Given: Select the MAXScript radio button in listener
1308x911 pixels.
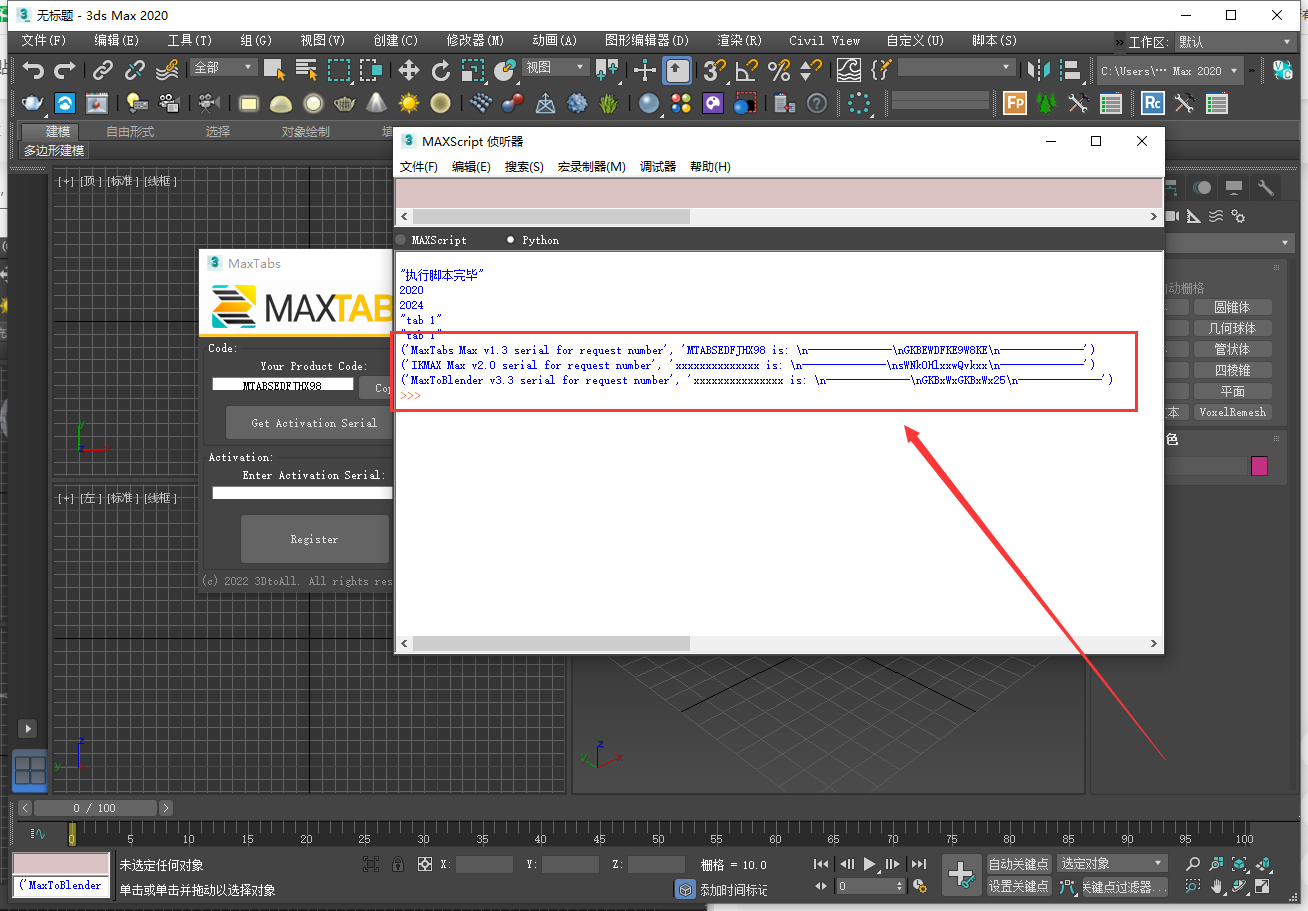Looking at the screenshot, I should click(401, 240).
